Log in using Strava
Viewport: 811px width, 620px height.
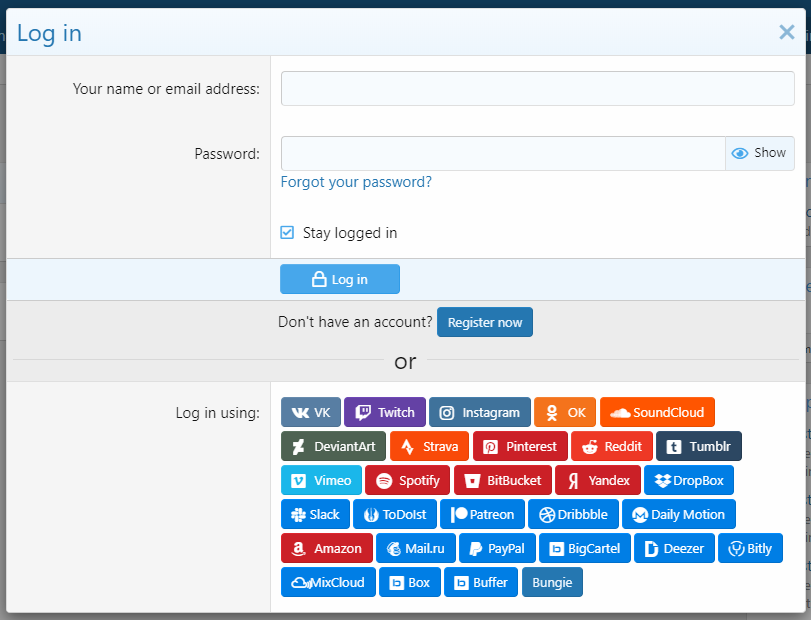pyautogui.click(x=429, y=446)
